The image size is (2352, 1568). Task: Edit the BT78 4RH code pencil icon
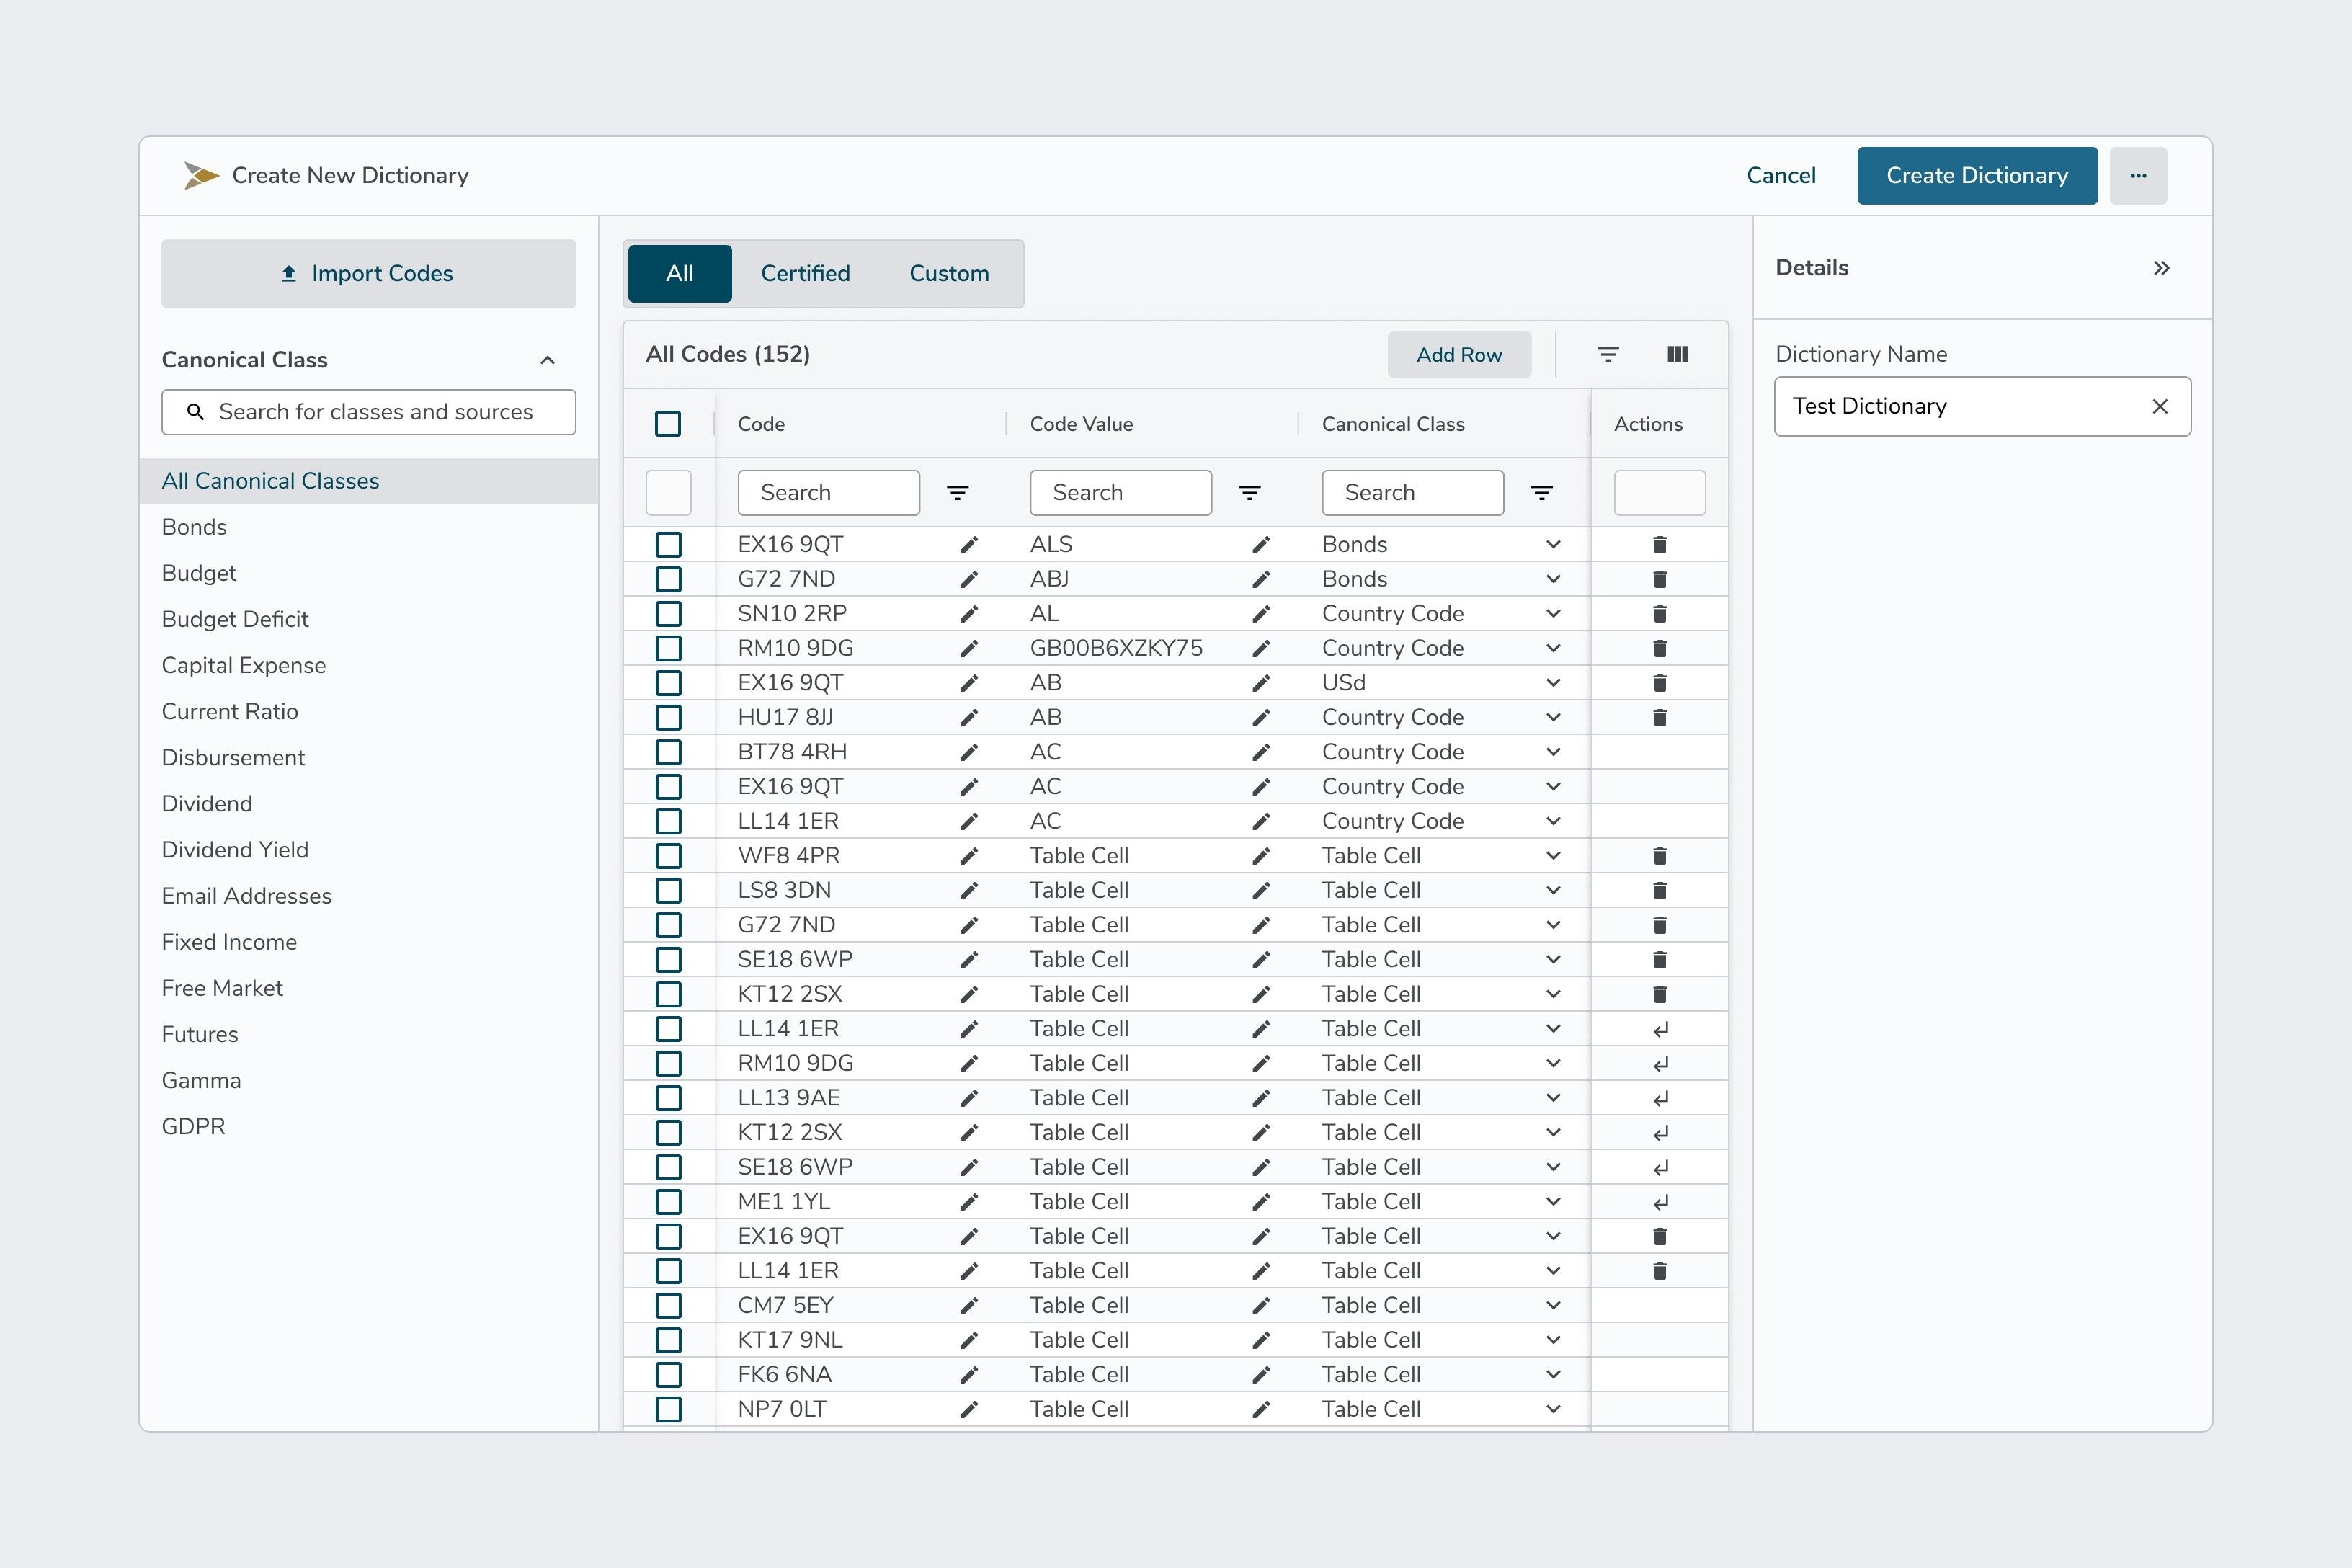coord(968,752)
